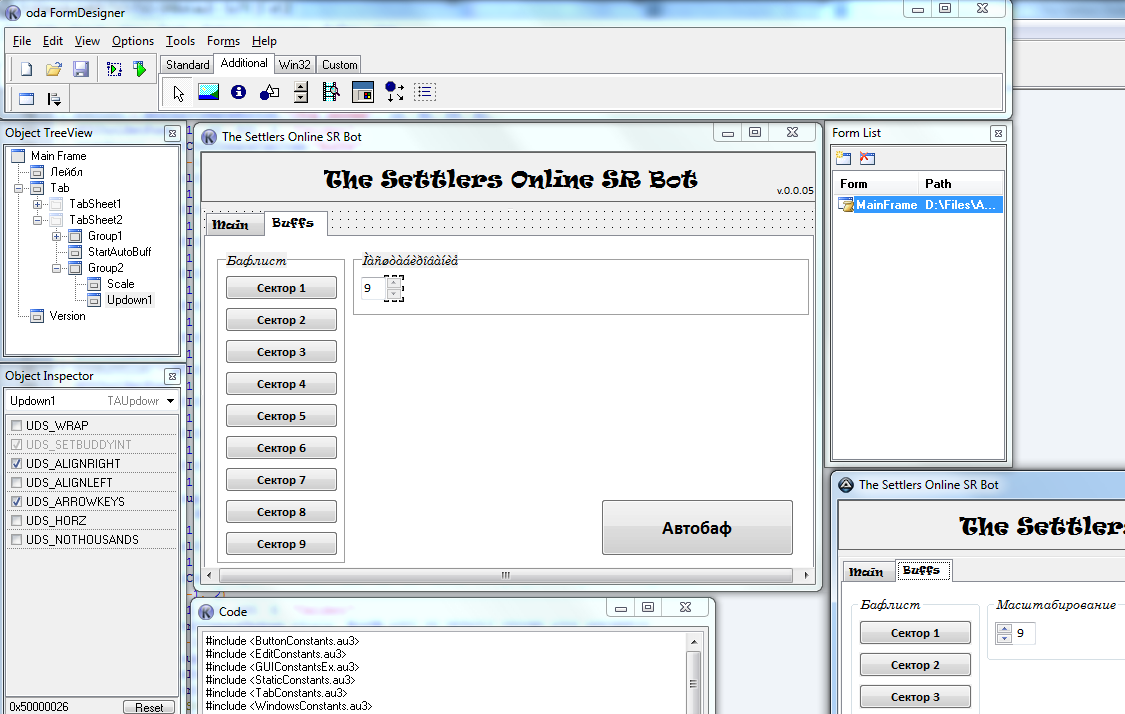Collapse the Tab node in Object TreeView
This screenshot has width=1125, height=714.
[18, 189]
